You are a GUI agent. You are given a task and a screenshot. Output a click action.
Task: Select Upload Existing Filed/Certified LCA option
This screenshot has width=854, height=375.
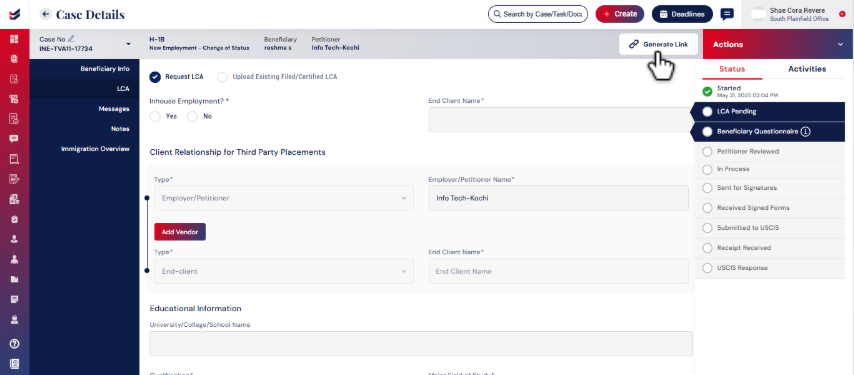(222, 77)
